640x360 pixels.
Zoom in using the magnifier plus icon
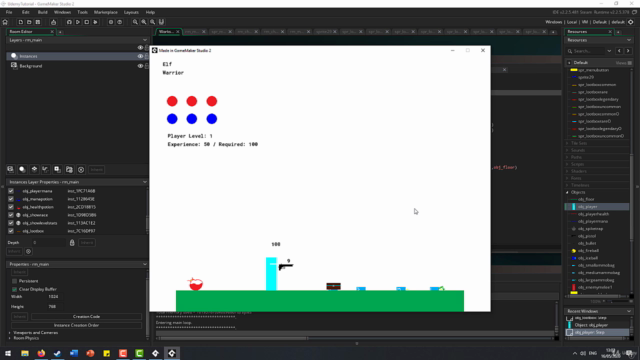[153, 22]
